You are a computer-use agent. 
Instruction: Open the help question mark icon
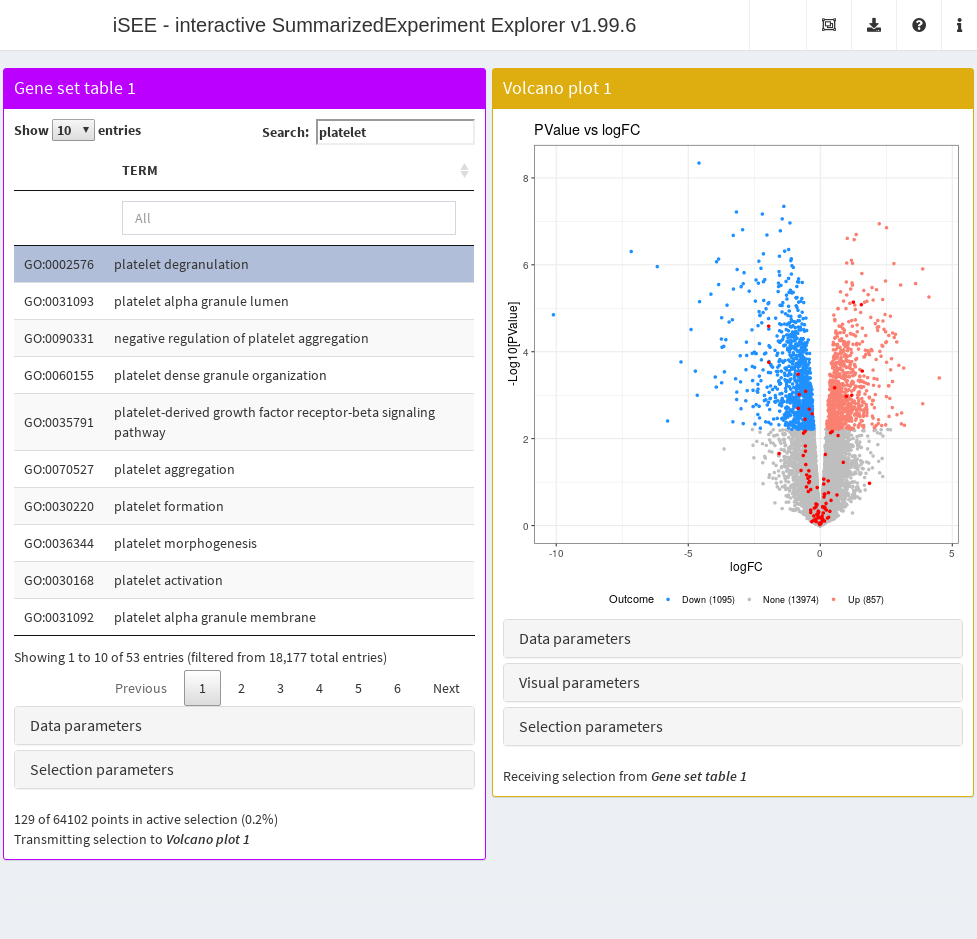(x=918, y=25)
